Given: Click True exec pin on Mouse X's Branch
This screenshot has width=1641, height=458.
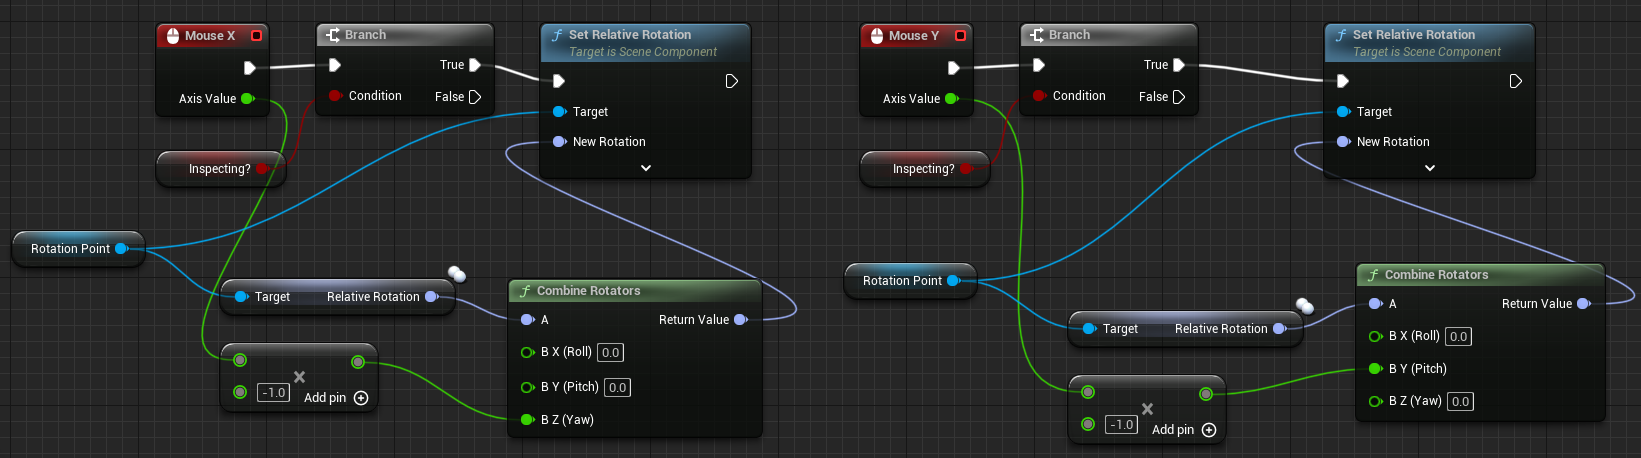Looking at the screenshot, I should point(475,65).
